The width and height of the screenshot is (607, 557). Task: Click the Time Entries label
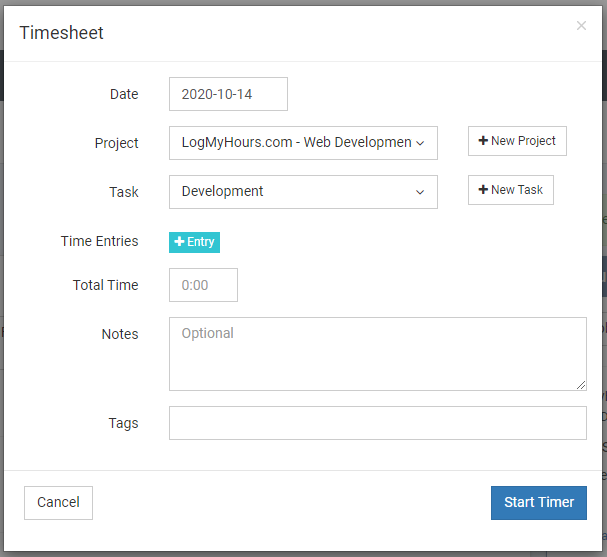99,241
